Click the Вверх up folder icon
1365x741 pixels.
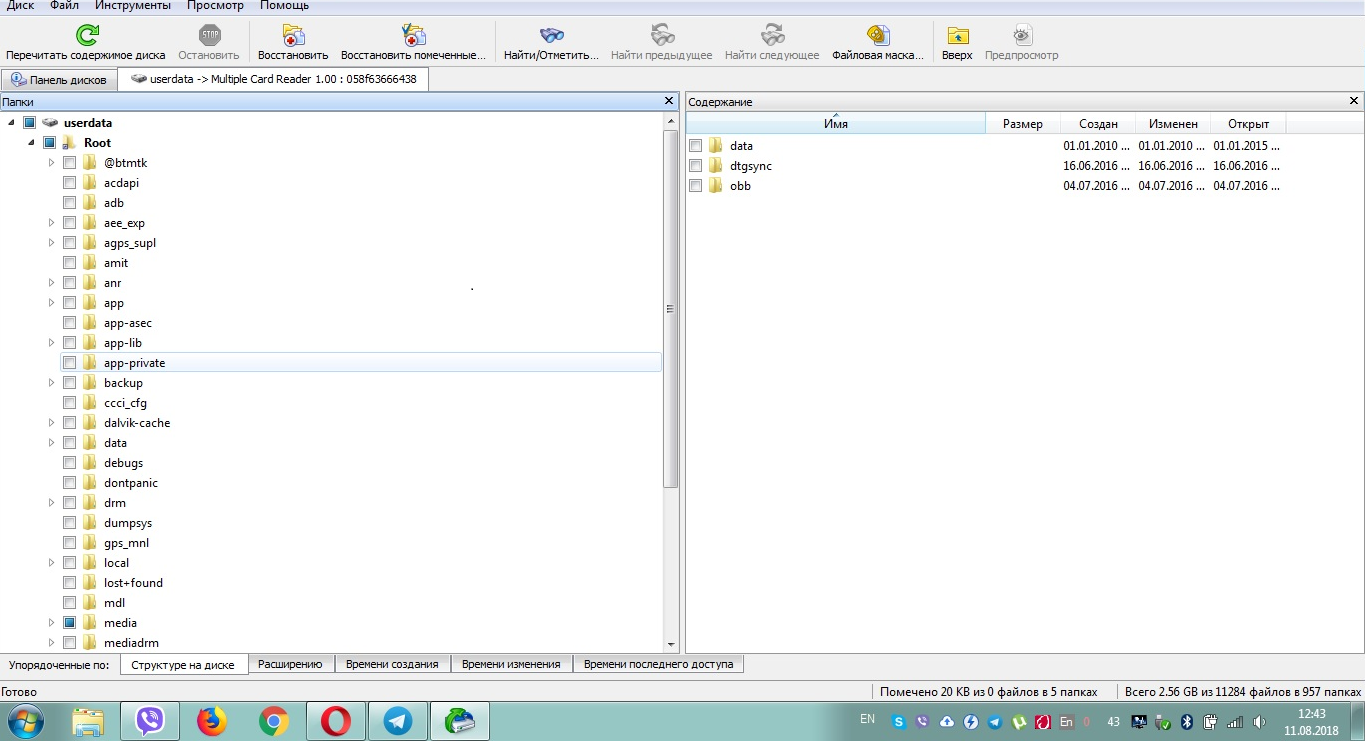[x=957, y=36]
